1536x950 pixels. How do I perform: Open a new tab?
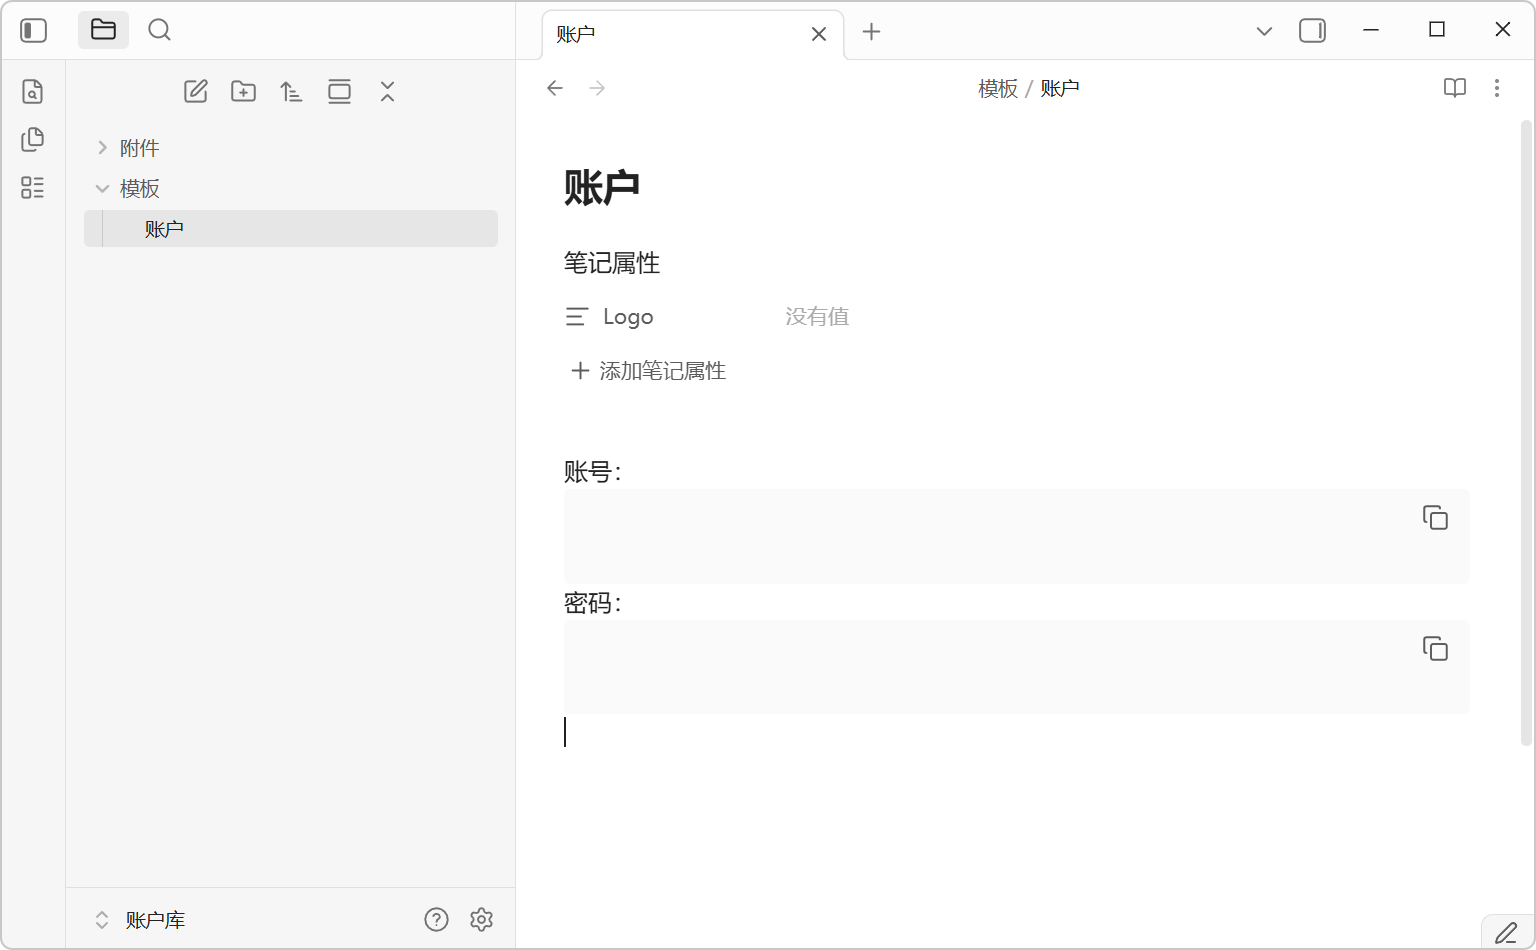pos(871,32)
